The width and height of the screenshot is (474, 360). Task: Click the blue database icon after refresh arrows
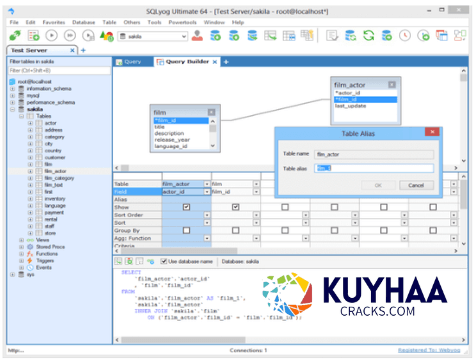tap(387, 35)
